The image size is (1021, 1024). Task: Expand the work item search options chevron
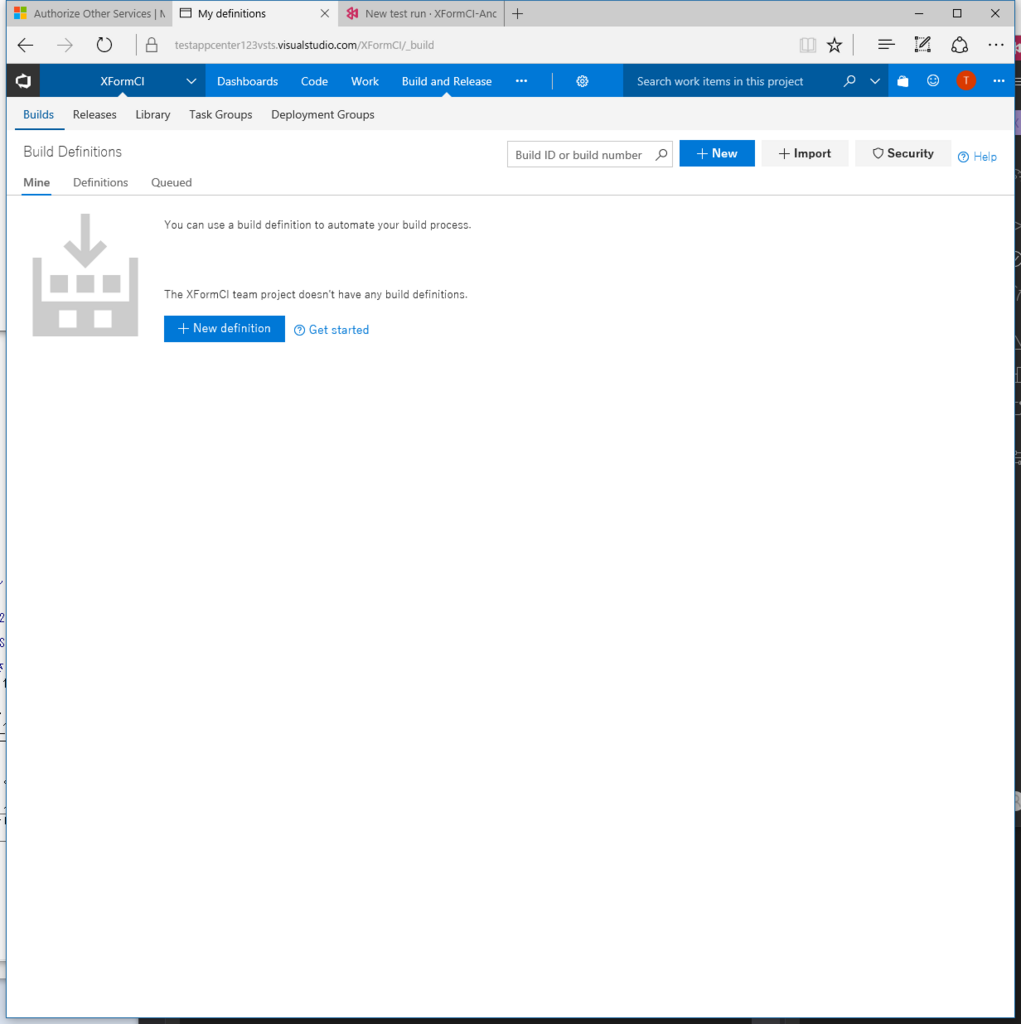click(875, 81)
